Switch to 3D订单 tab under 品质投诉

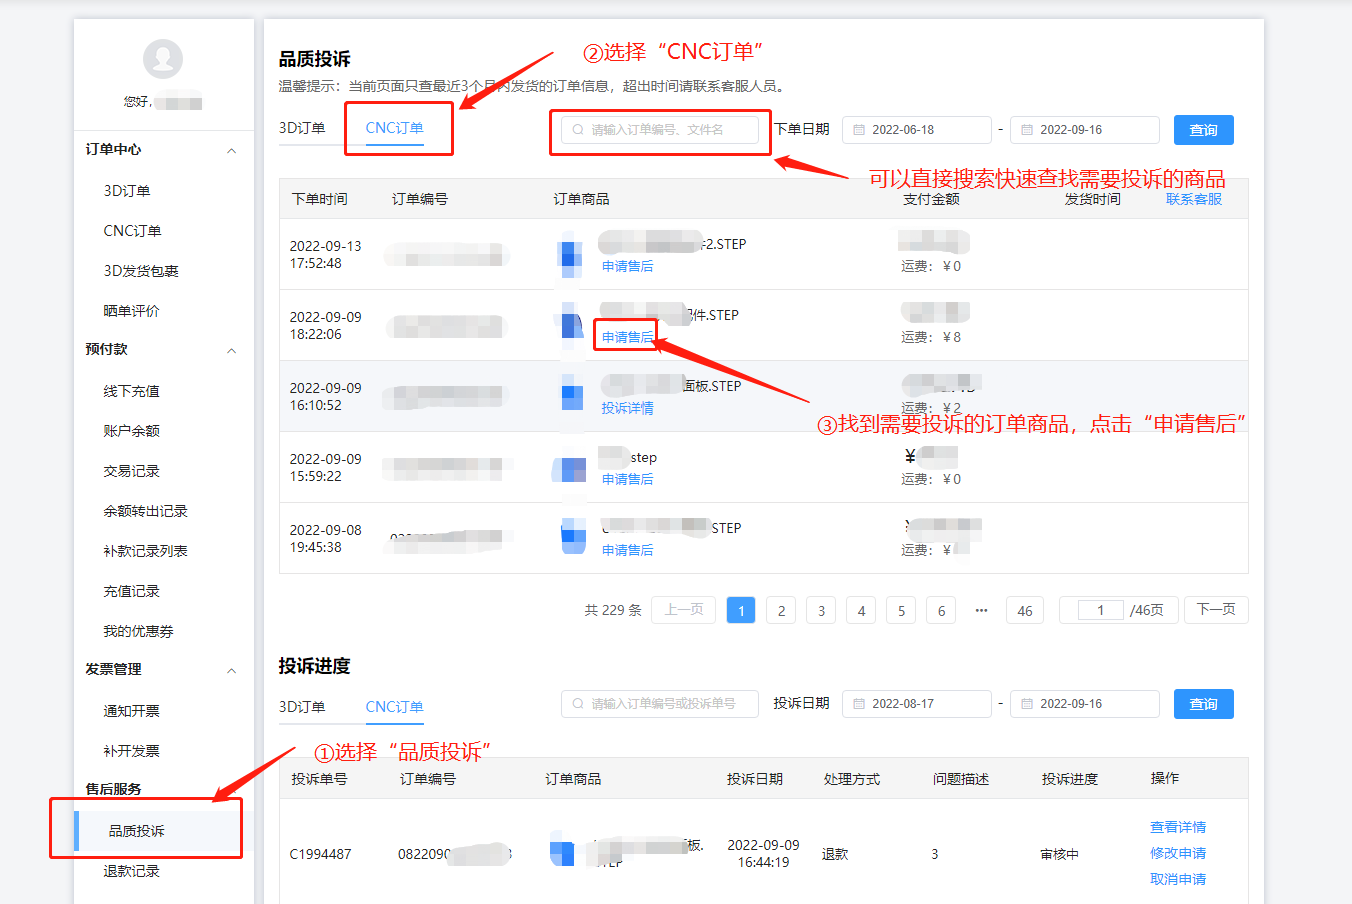point(302,128)
